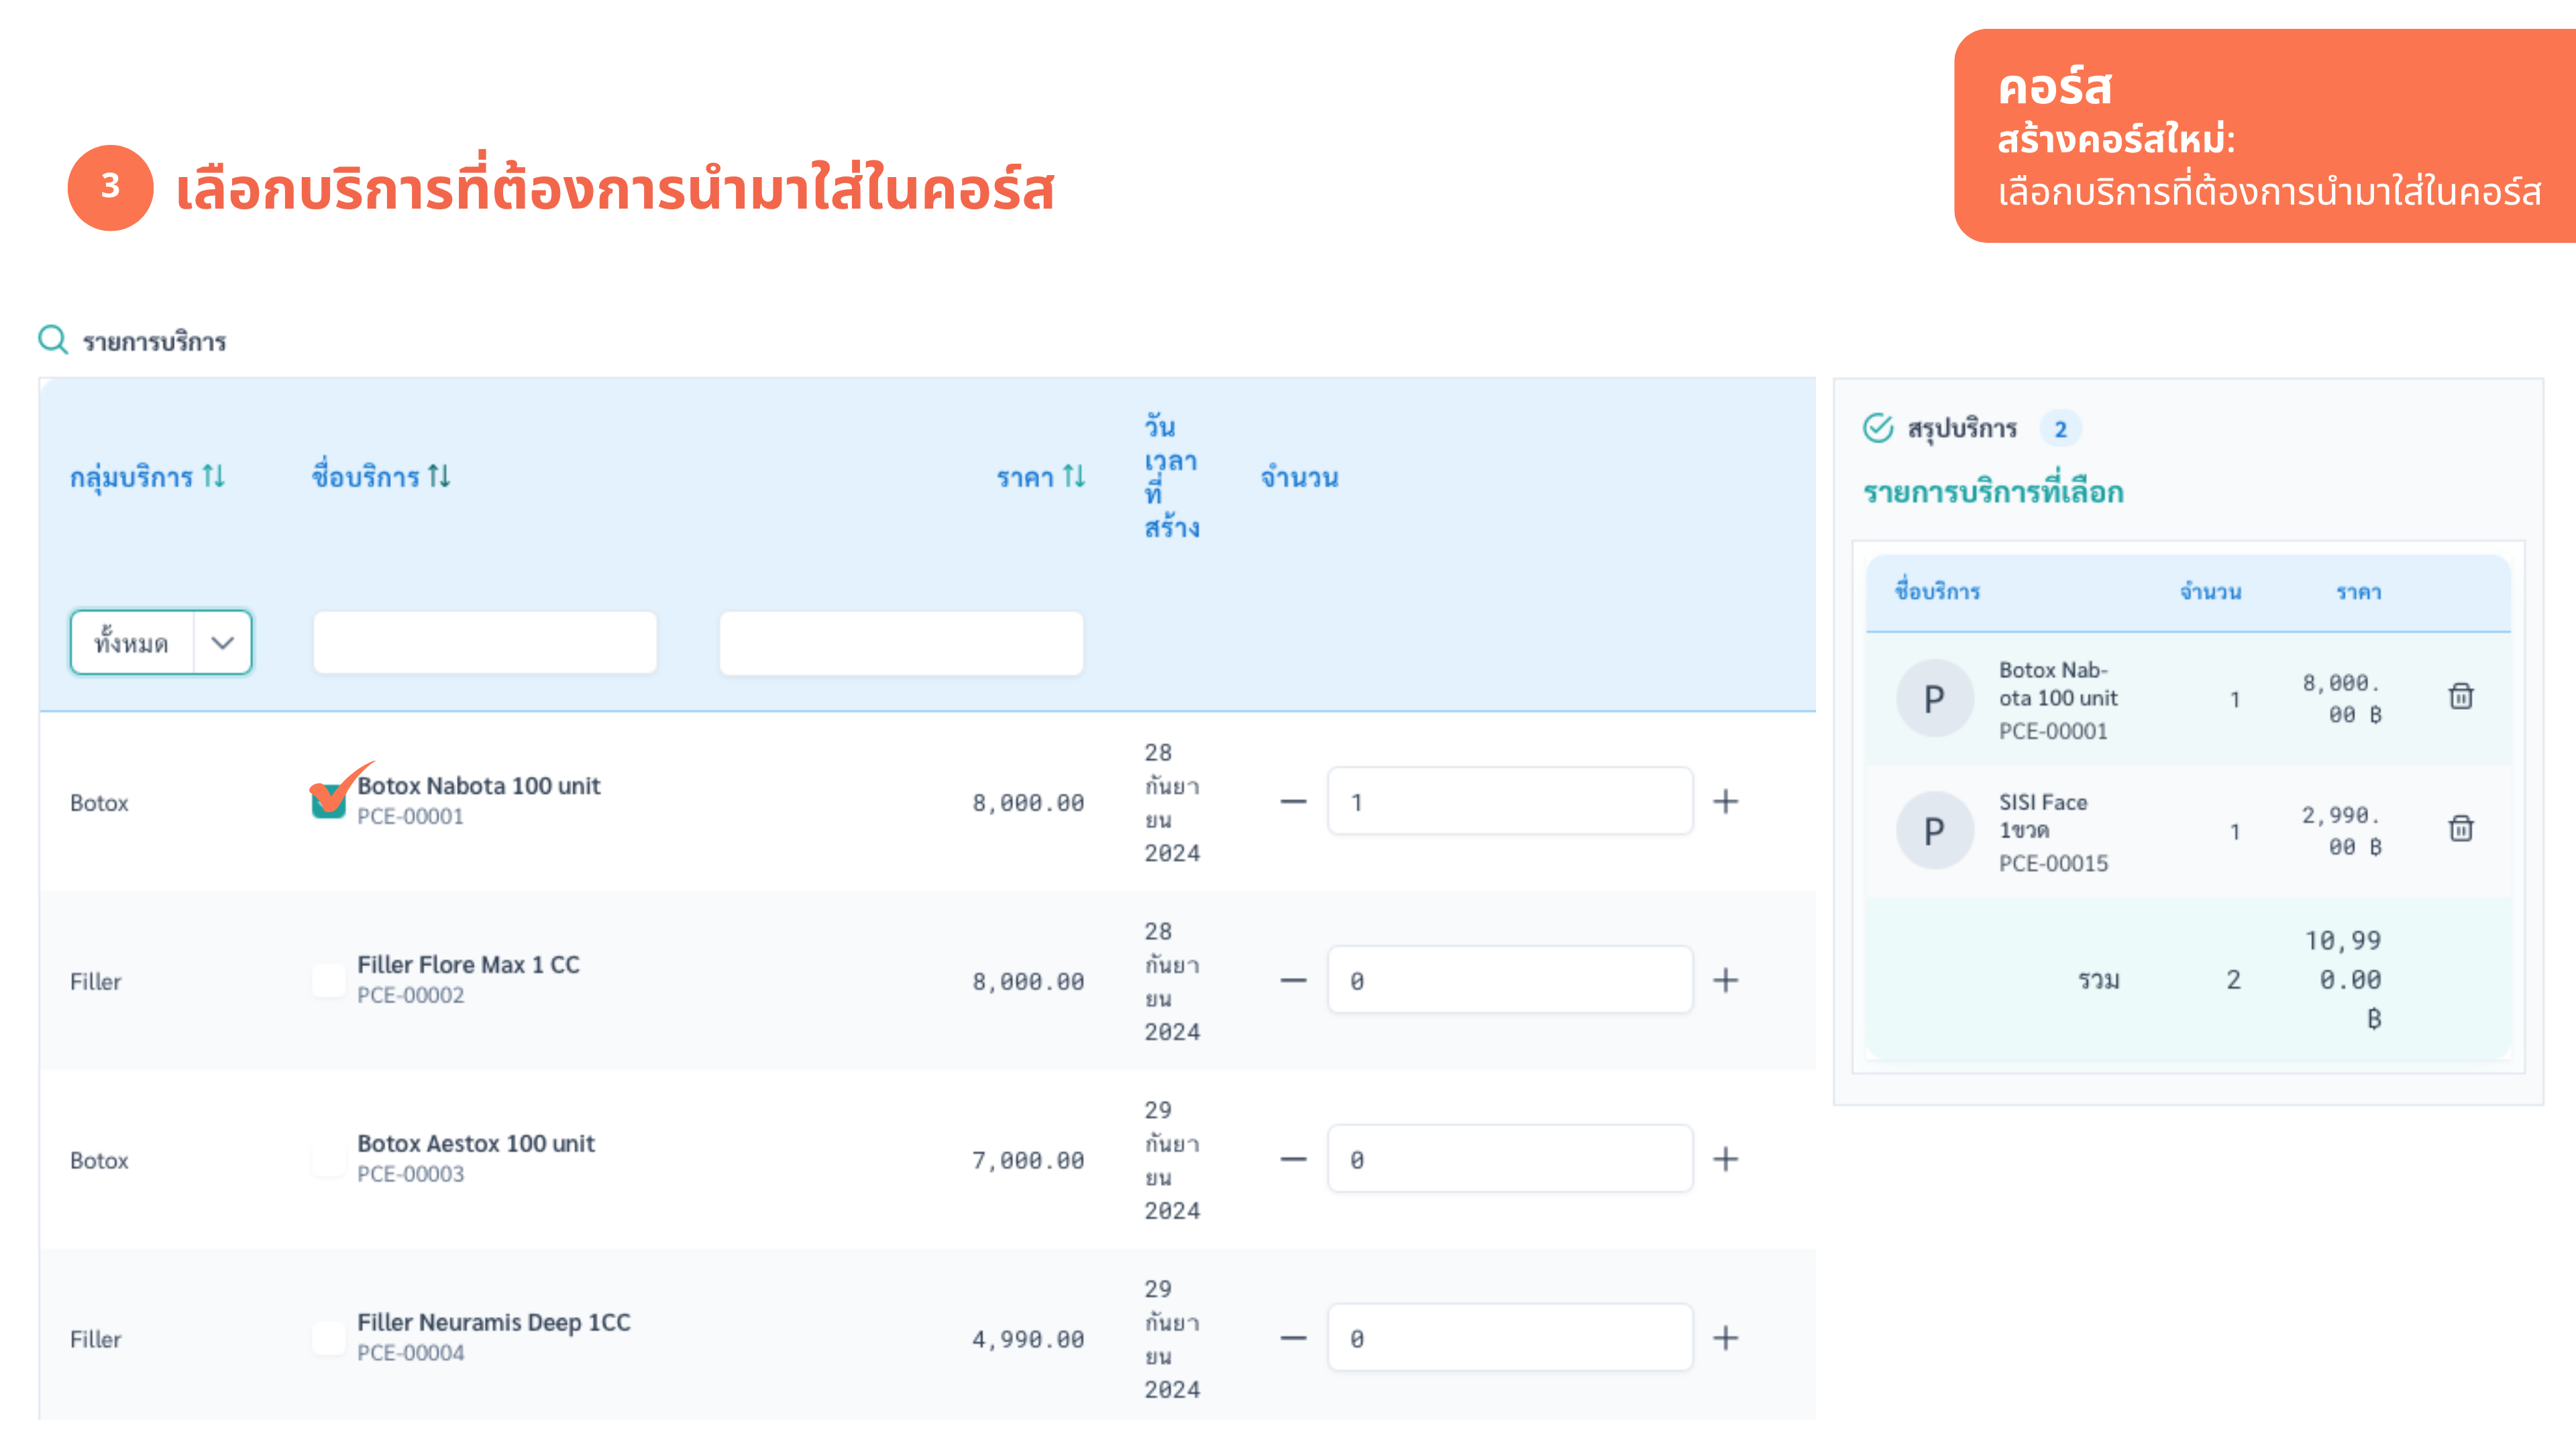Check the Filler Flore Max 1 CC checkbox
This screenshot has height=1449, width=2576.
(x=328, y=980)
